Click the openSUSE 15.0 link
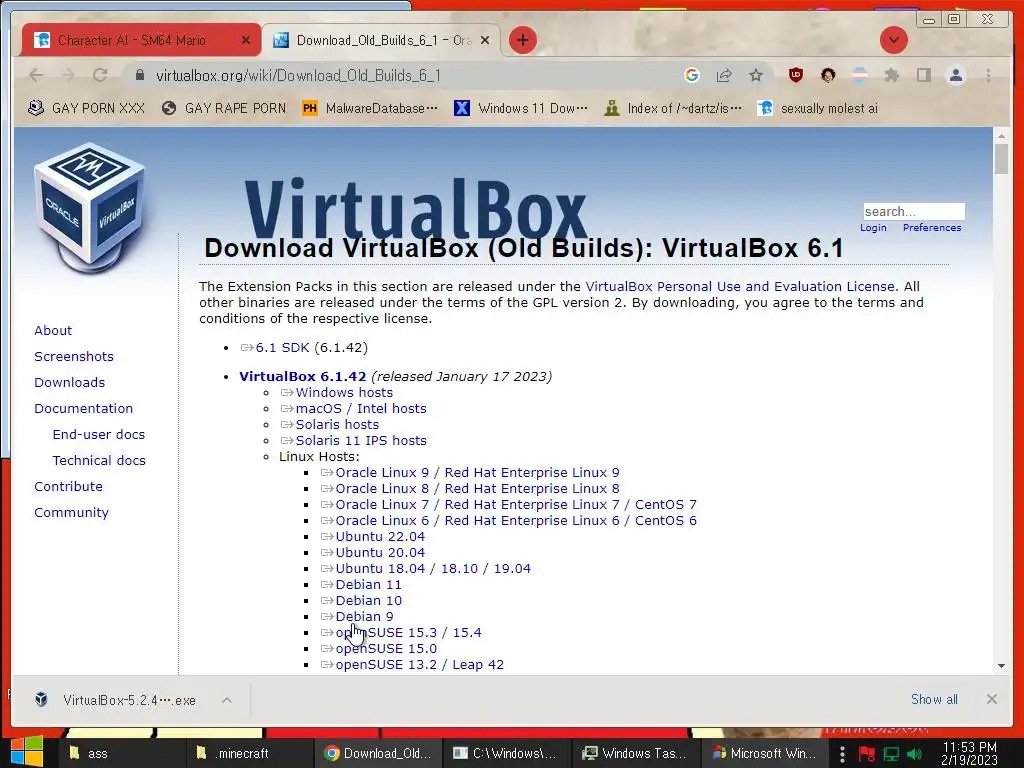The width and height of the screenshot is (1024, 768). pos(379,648)
